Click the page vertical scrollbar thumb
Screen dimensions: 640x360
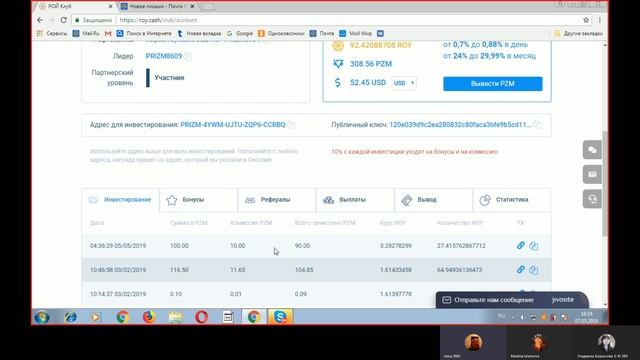tap(605, 184)
